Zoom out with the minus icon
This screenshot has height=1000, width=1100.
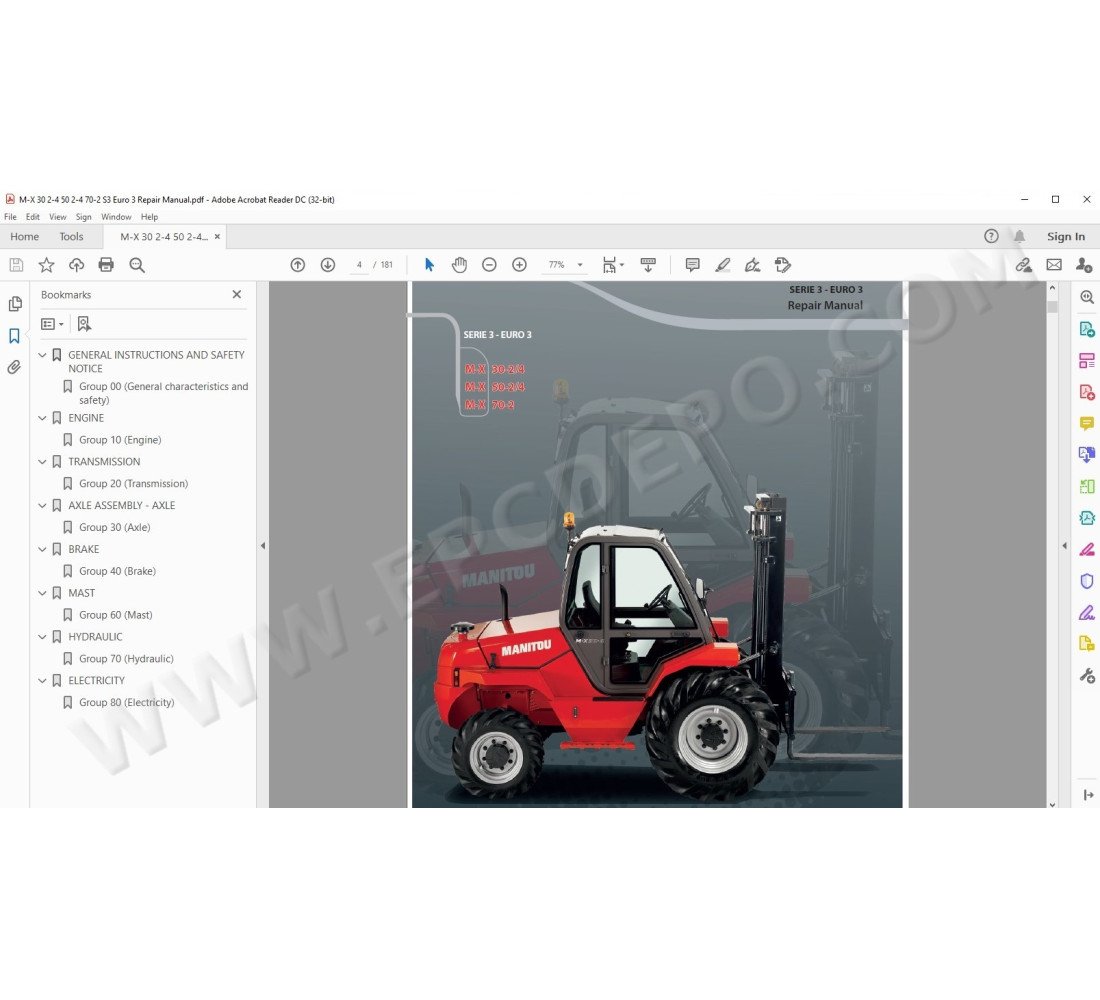coord(489,265)
